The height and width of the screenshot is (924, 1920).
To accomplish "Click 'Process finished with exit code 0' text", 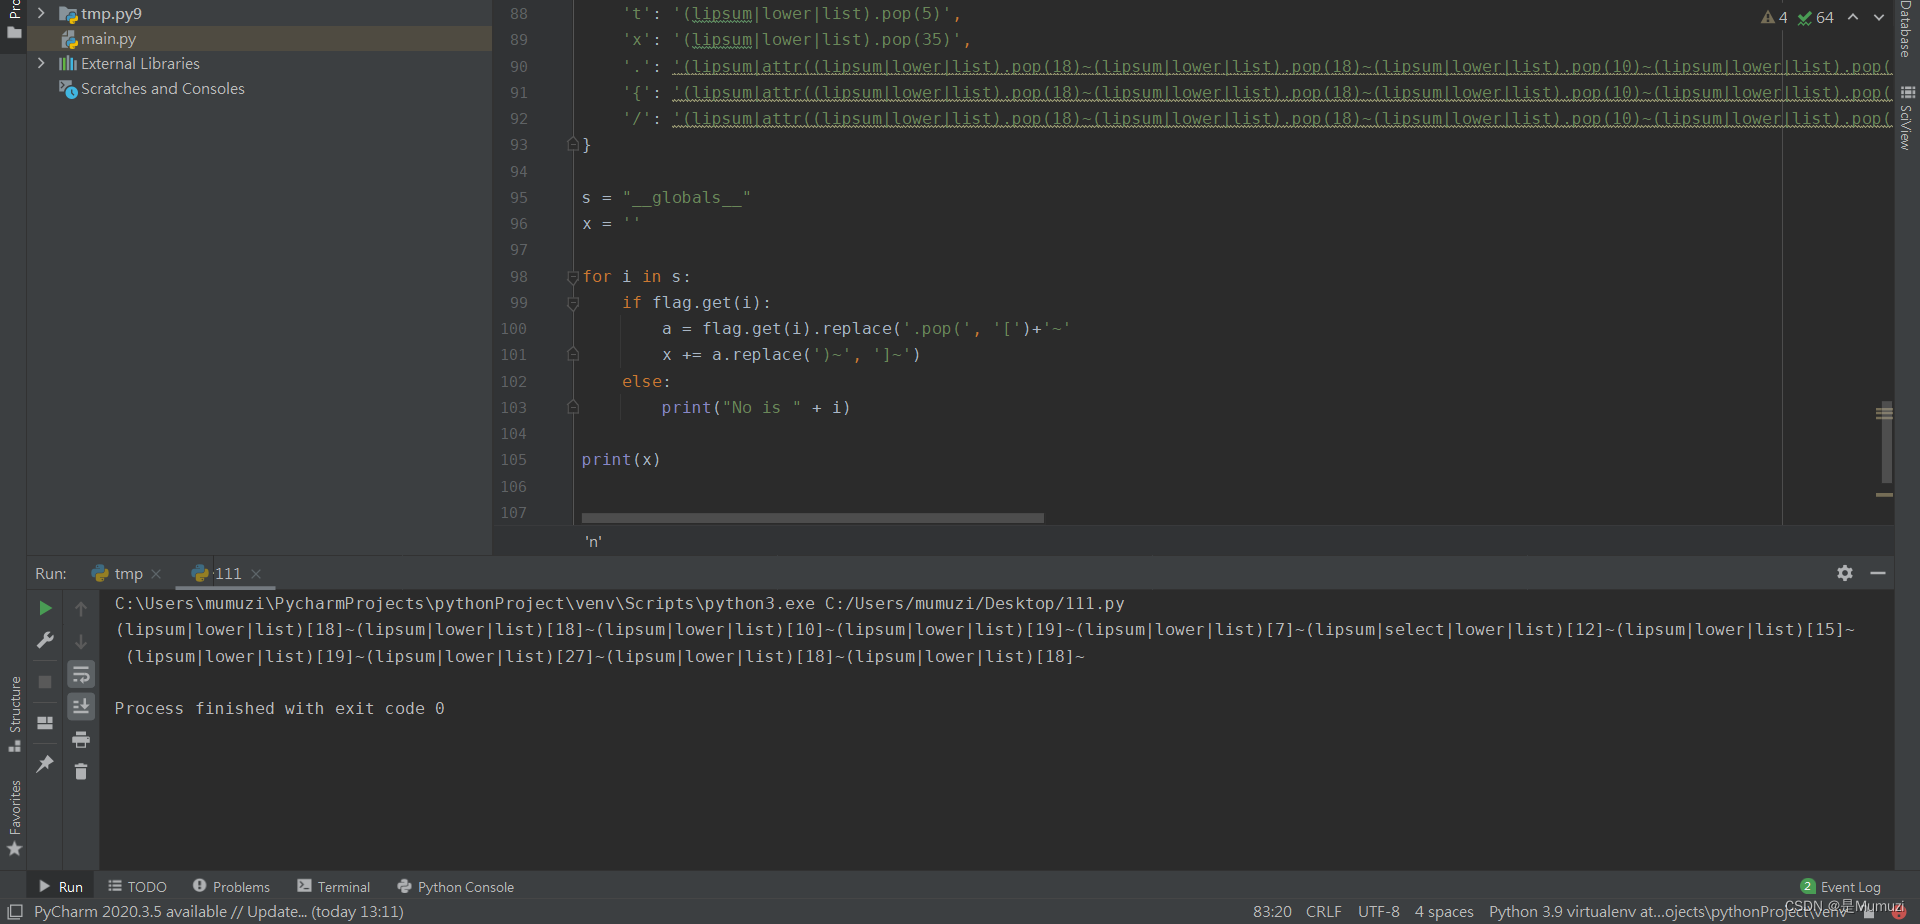I will [x=279, y=709].
